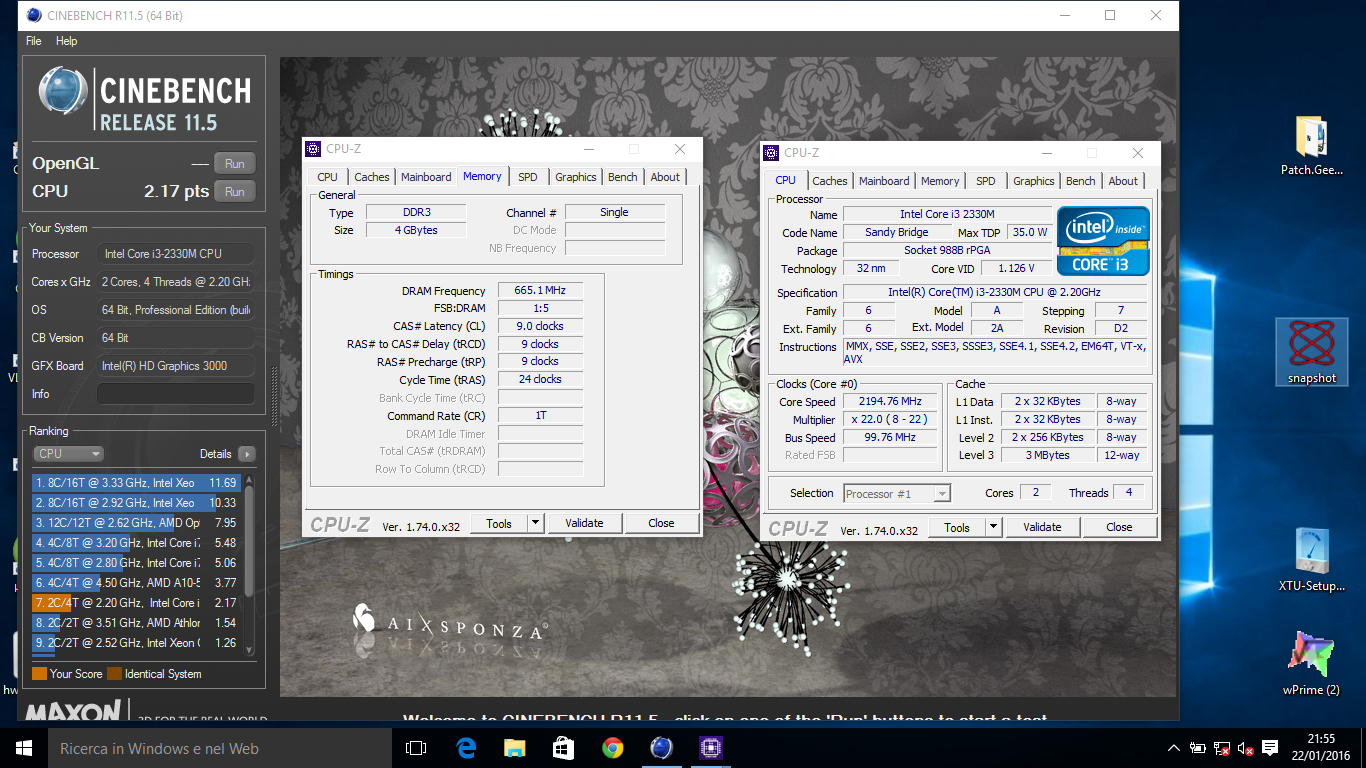Click the Intel Core i3 inside logo

[x=1103, y=240]
